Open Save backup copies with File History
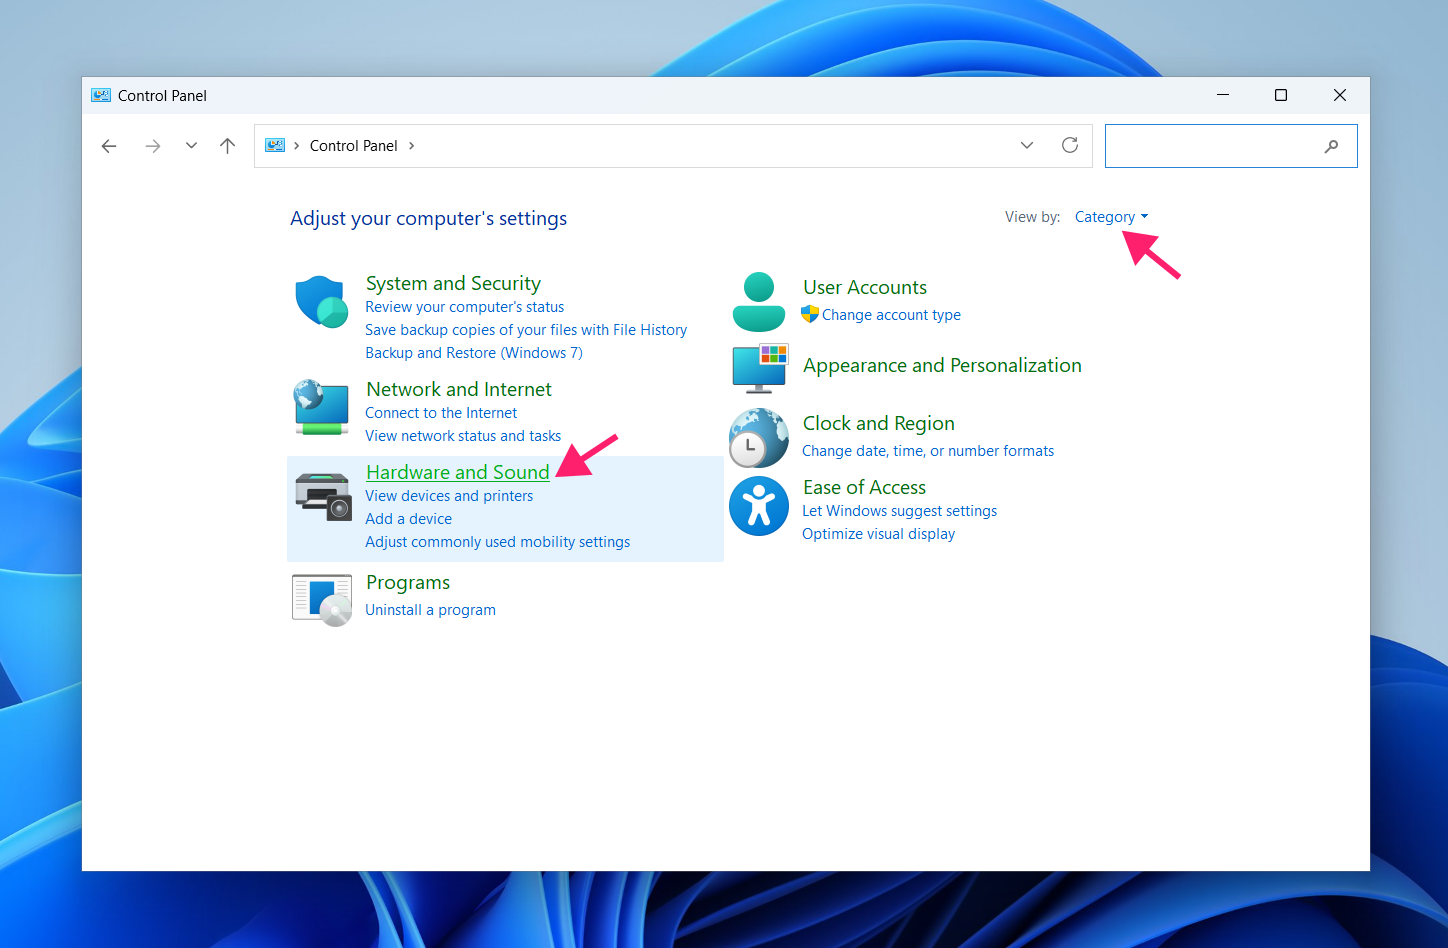This screenshot has height=948, width=1448. click(x=526, y=330)
